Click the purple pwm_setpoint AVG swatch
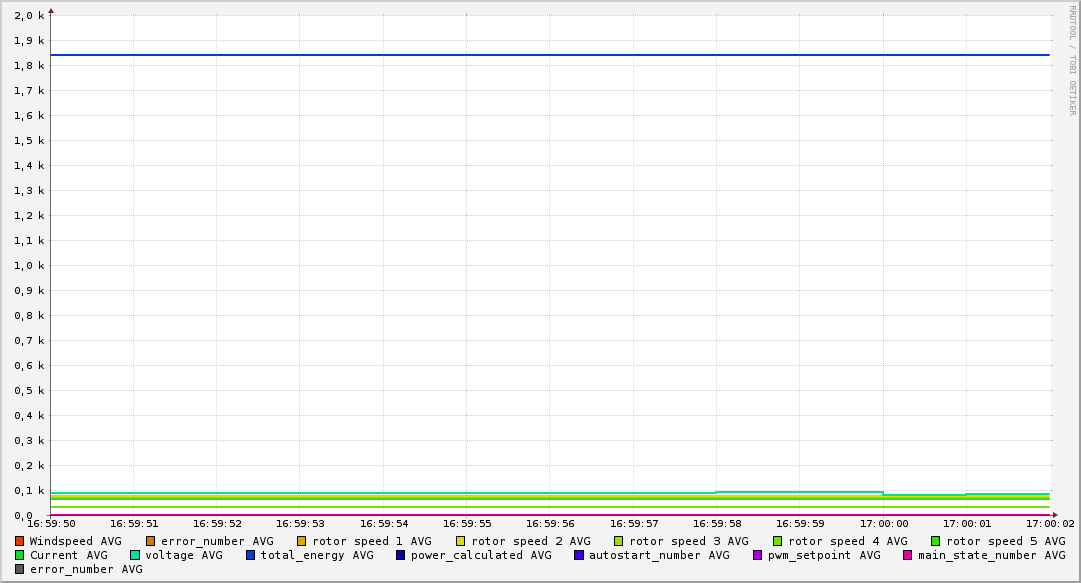The height and width of the screenshot is (583, 1081). [x=757, y=555]
